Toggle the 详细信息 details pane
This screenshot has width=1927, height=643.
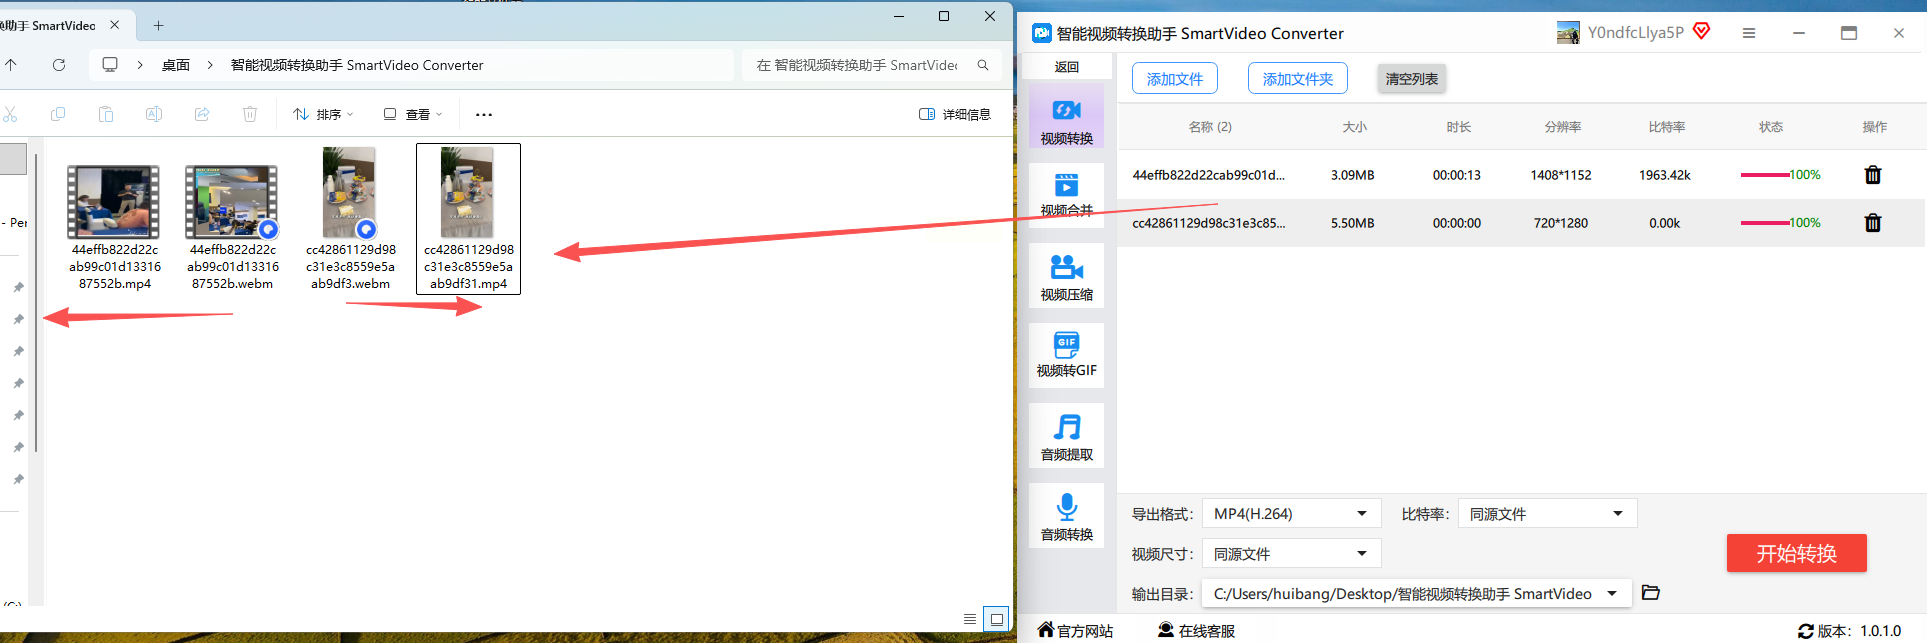(955, 115)
